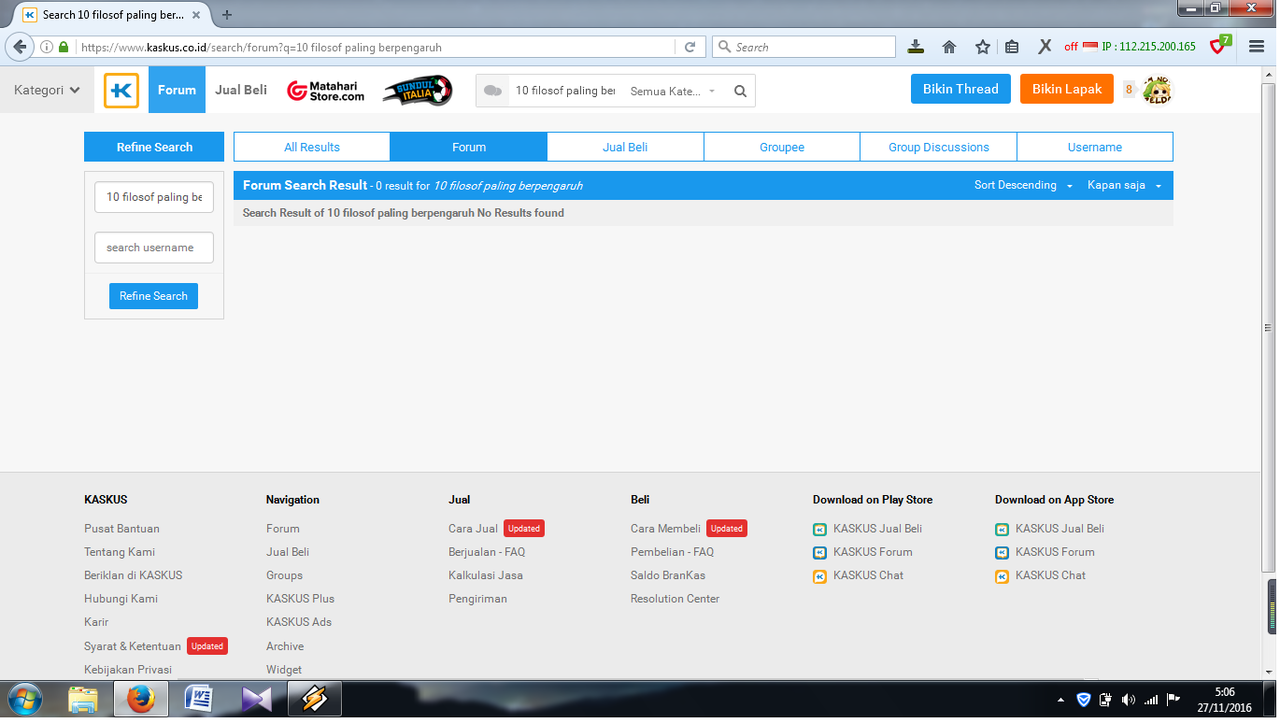Open the Firefox downloads arrow icon

[916, 47]
